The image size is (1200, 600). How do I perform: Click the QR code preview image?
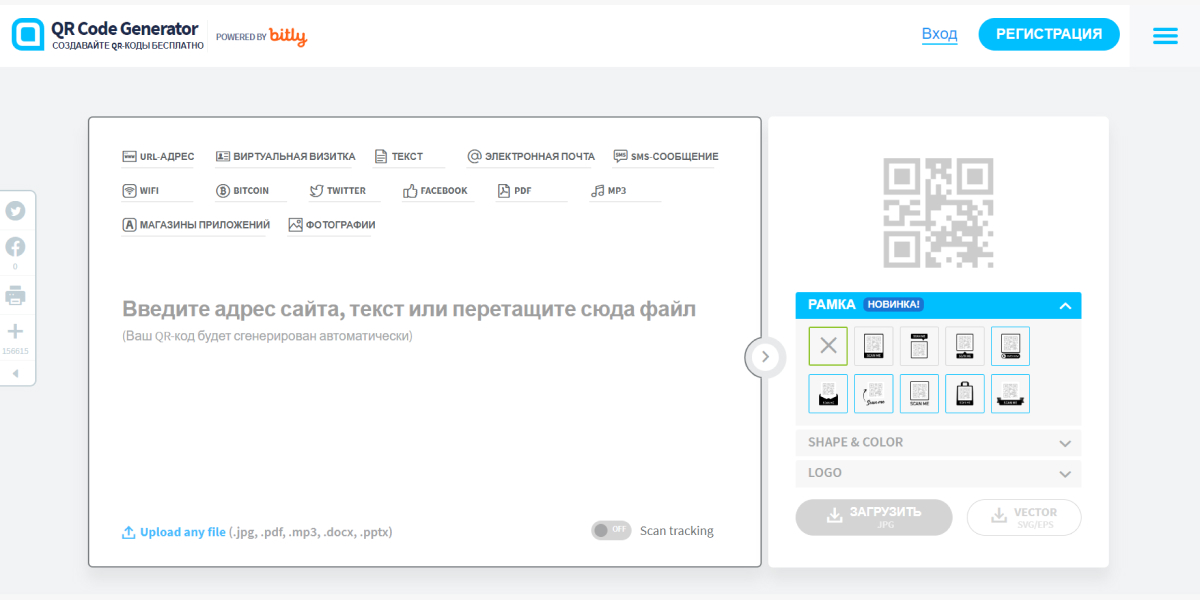pos(938,212)
